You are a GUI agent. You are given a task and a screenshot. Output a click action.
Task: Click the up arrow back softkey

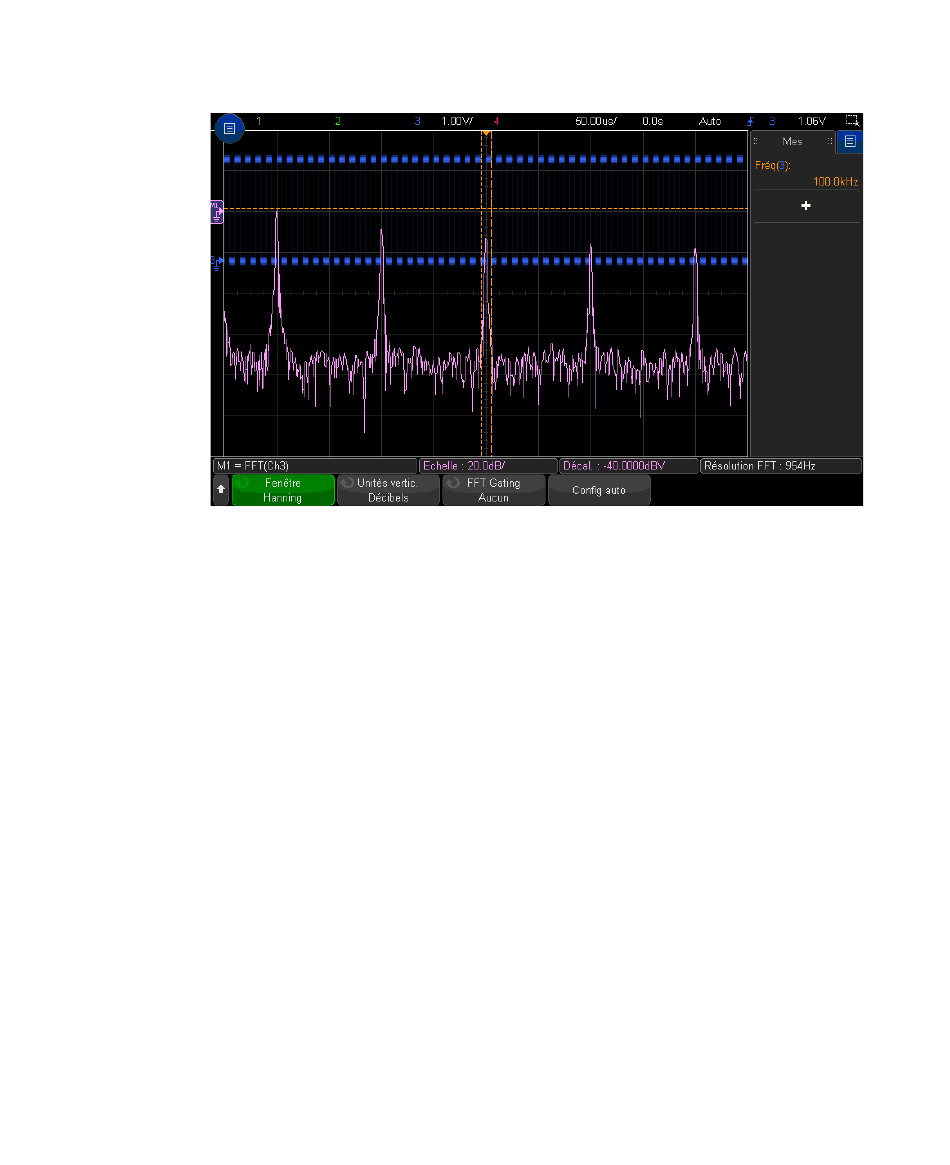[x=221, y=490]
